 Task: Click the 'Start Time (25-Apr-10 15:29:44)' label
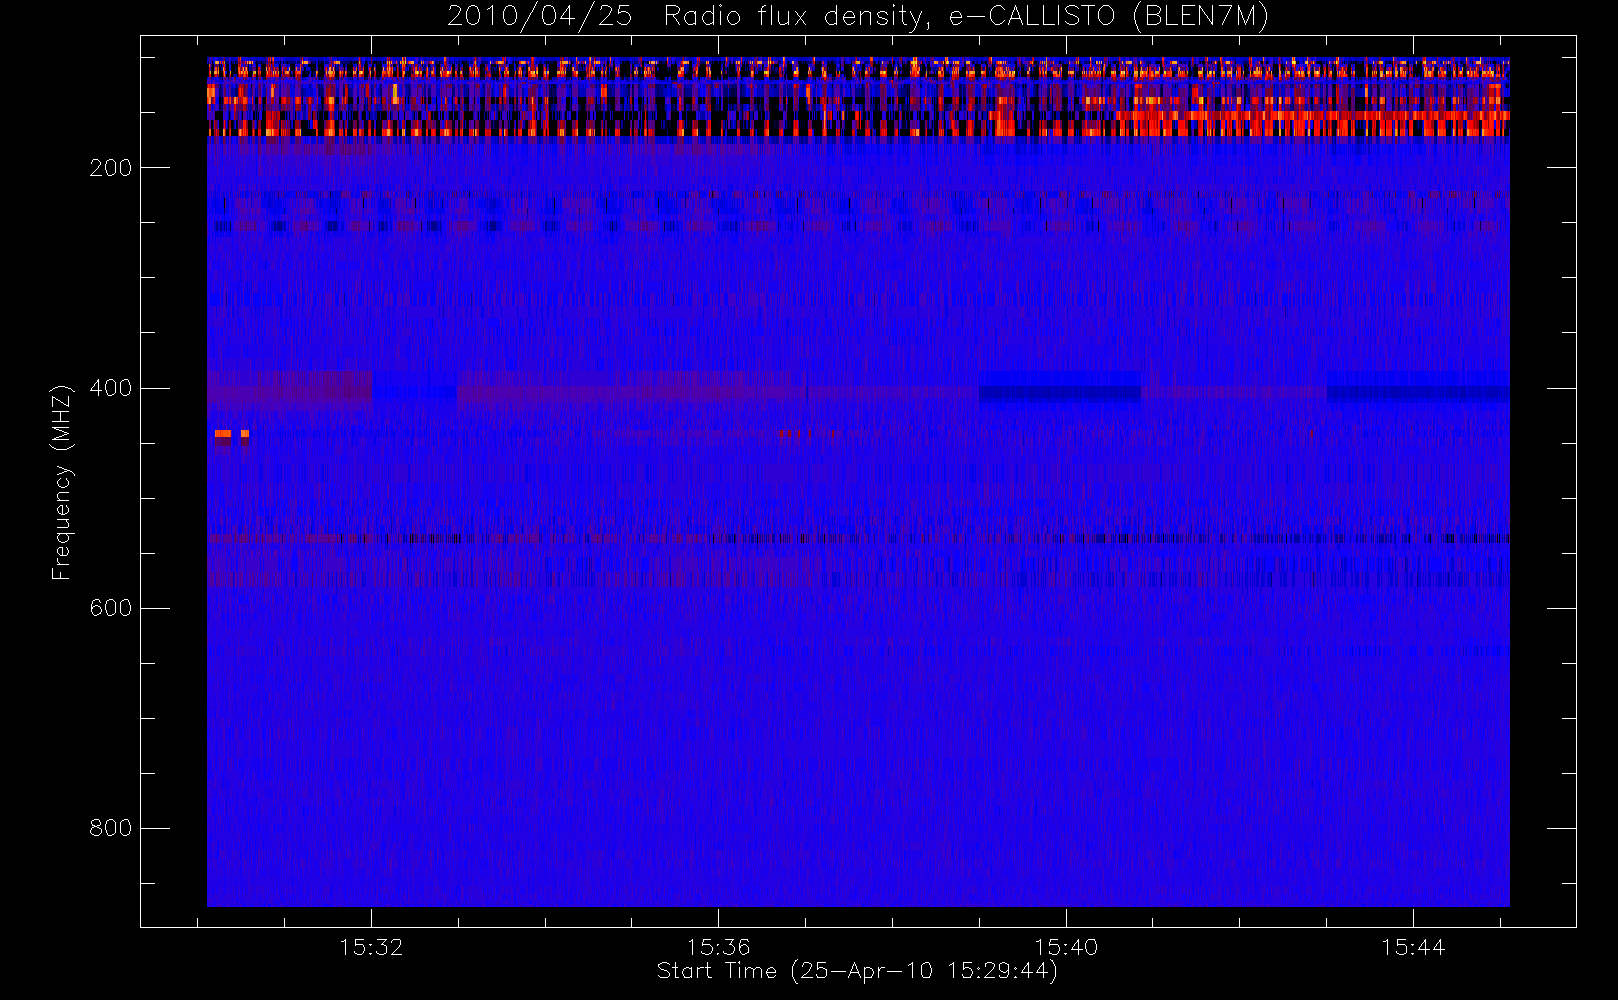(x=857, y=971)
